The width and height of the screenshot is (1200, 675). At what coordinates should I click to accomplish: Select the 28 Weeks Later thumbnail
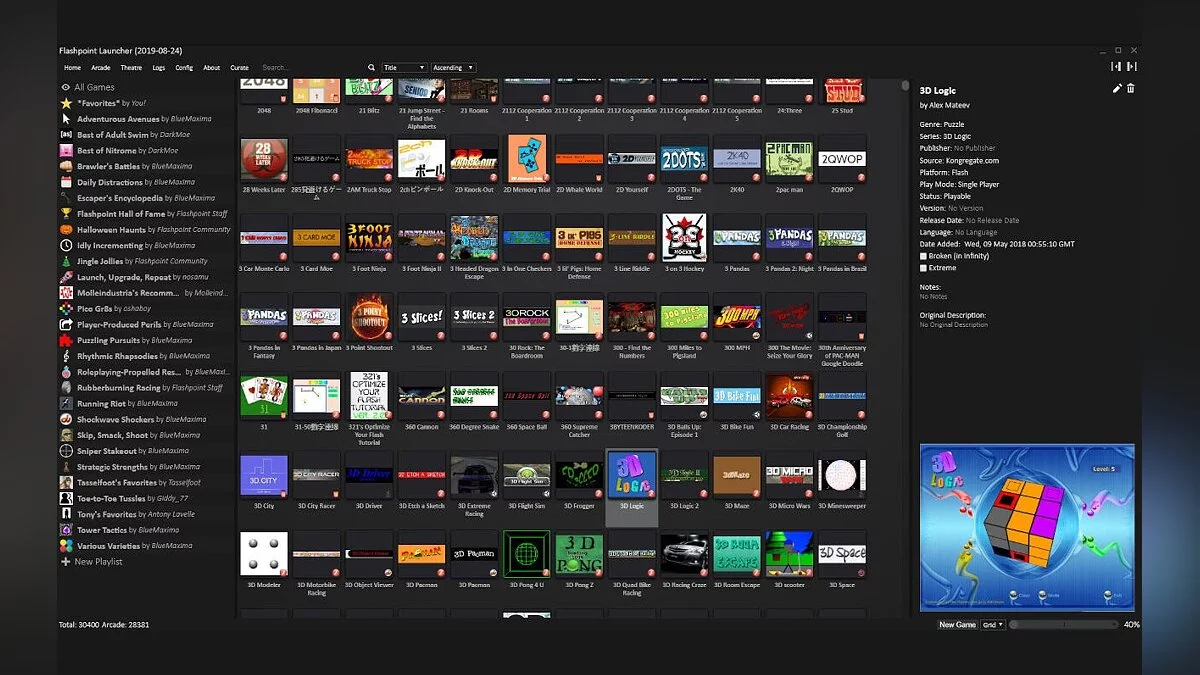(x=264, y=159)
